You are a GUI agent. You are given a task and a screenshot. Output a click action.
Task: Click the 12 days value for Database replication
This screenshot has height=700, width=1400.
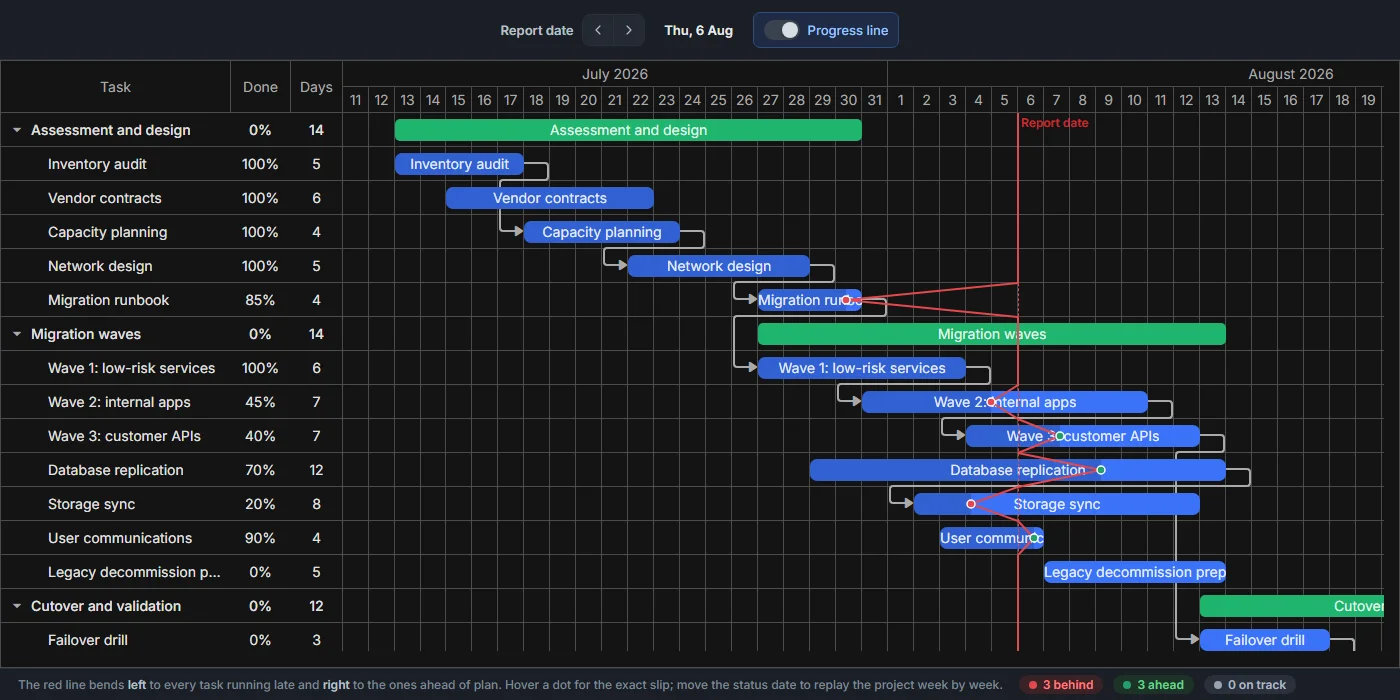(316, 470)
